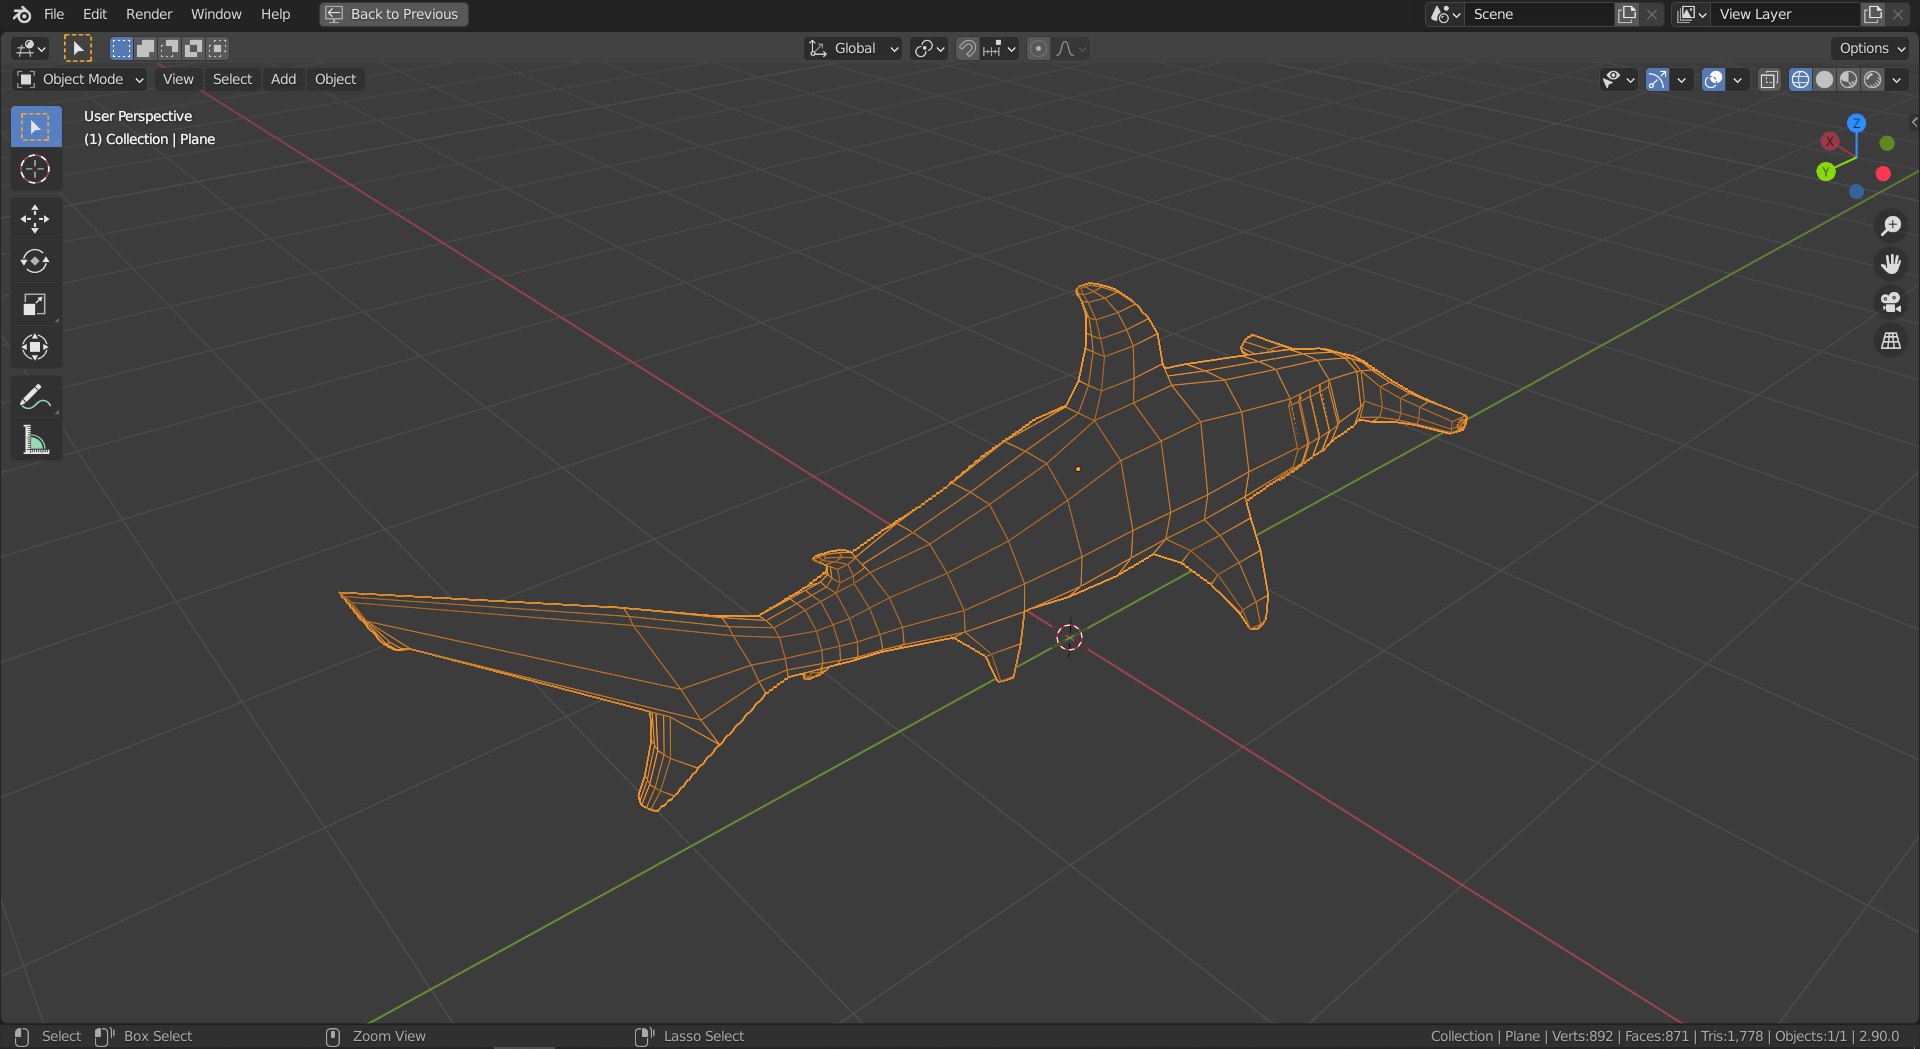The image size is (1920, 1049).
Task: Open the File menu
Action: click(54, 14)
